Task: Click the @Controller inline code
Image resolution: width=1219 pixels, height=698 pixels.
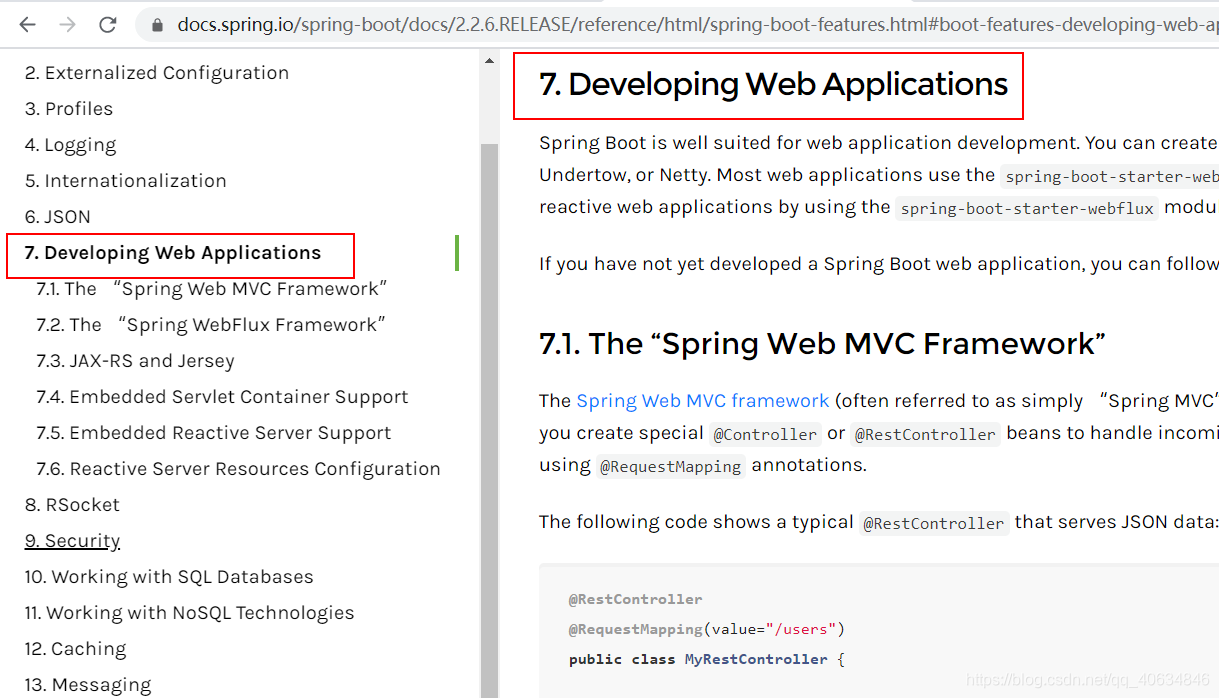Action: click(x=765, y=434)
